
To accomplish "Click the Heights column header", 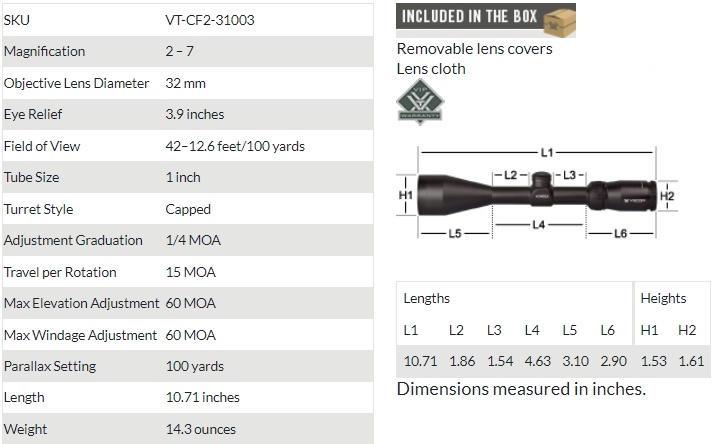I will (663, 298).
